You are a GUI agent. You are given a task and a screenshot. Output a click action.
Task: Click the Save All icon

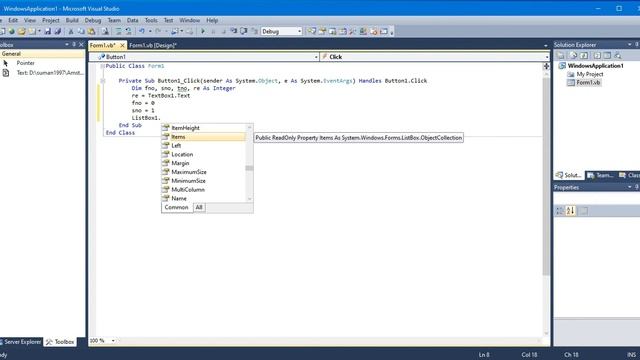tap(58, 31)
